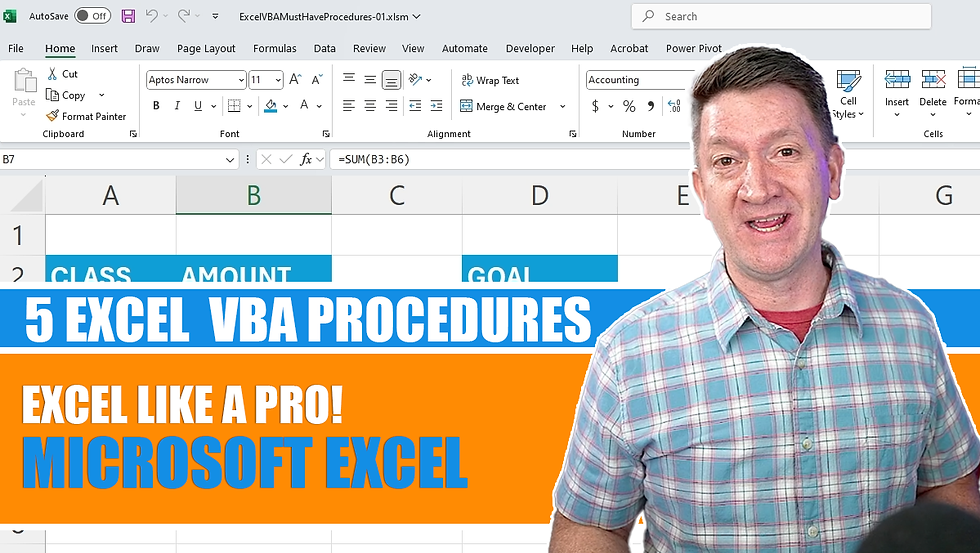980x553 pixels.
Task: Click the Orientation icon
Action: tap(416, 79)
